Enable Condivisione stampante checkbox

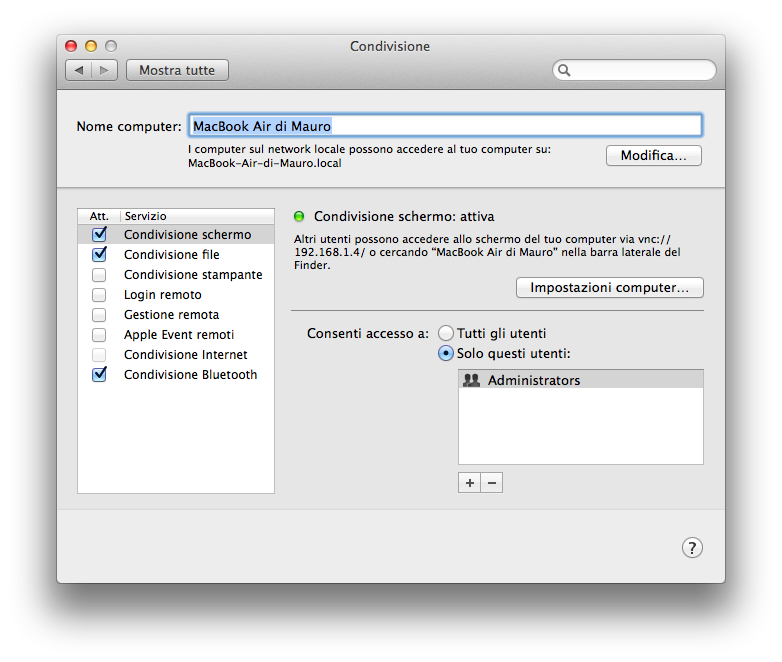click(99, 275)
